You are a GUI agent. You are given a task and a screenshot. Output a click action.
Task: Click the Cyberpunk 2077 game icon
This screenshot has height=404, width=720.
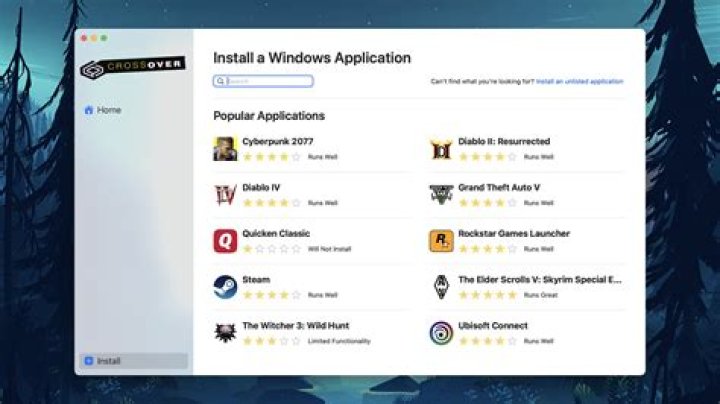[225, 149]
